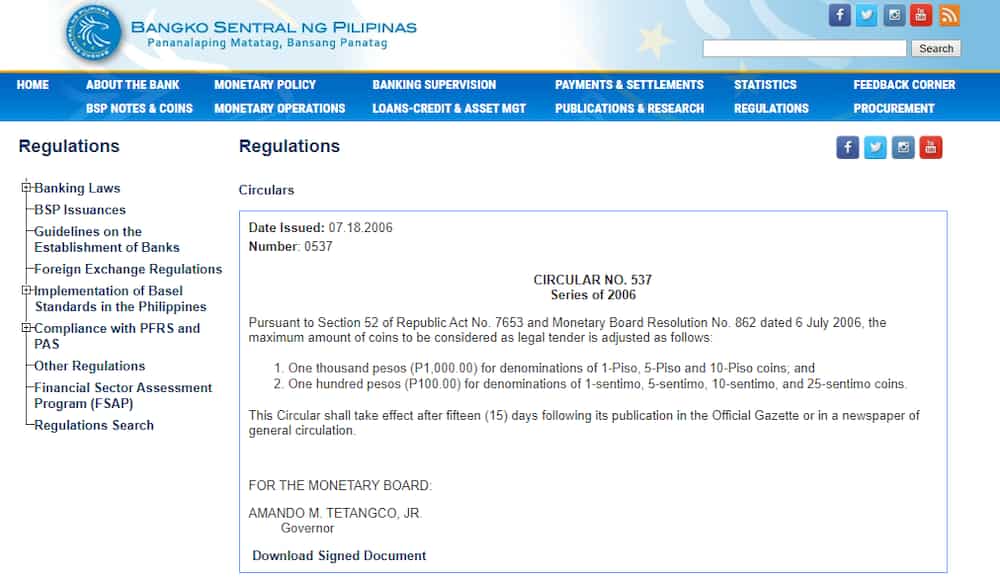Expand the Banking Laws tree node

26,188
